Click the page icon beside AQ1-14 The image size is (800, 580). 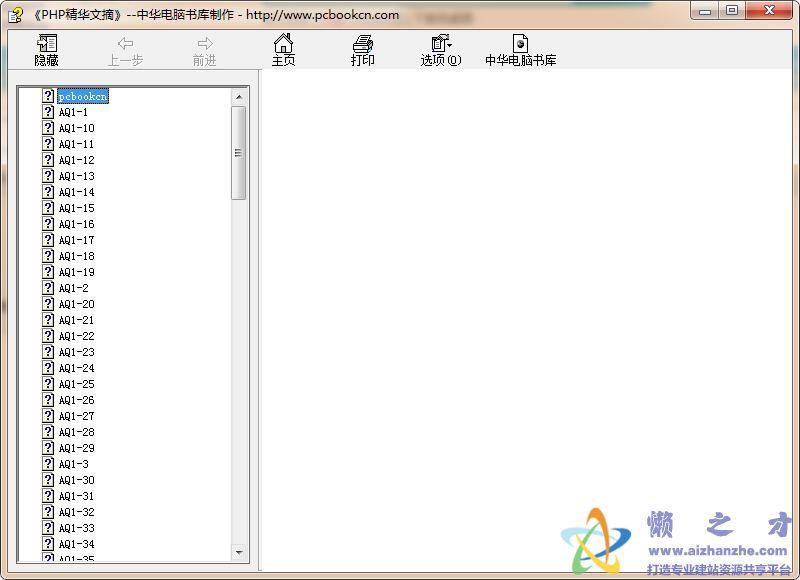pos(48,192)
